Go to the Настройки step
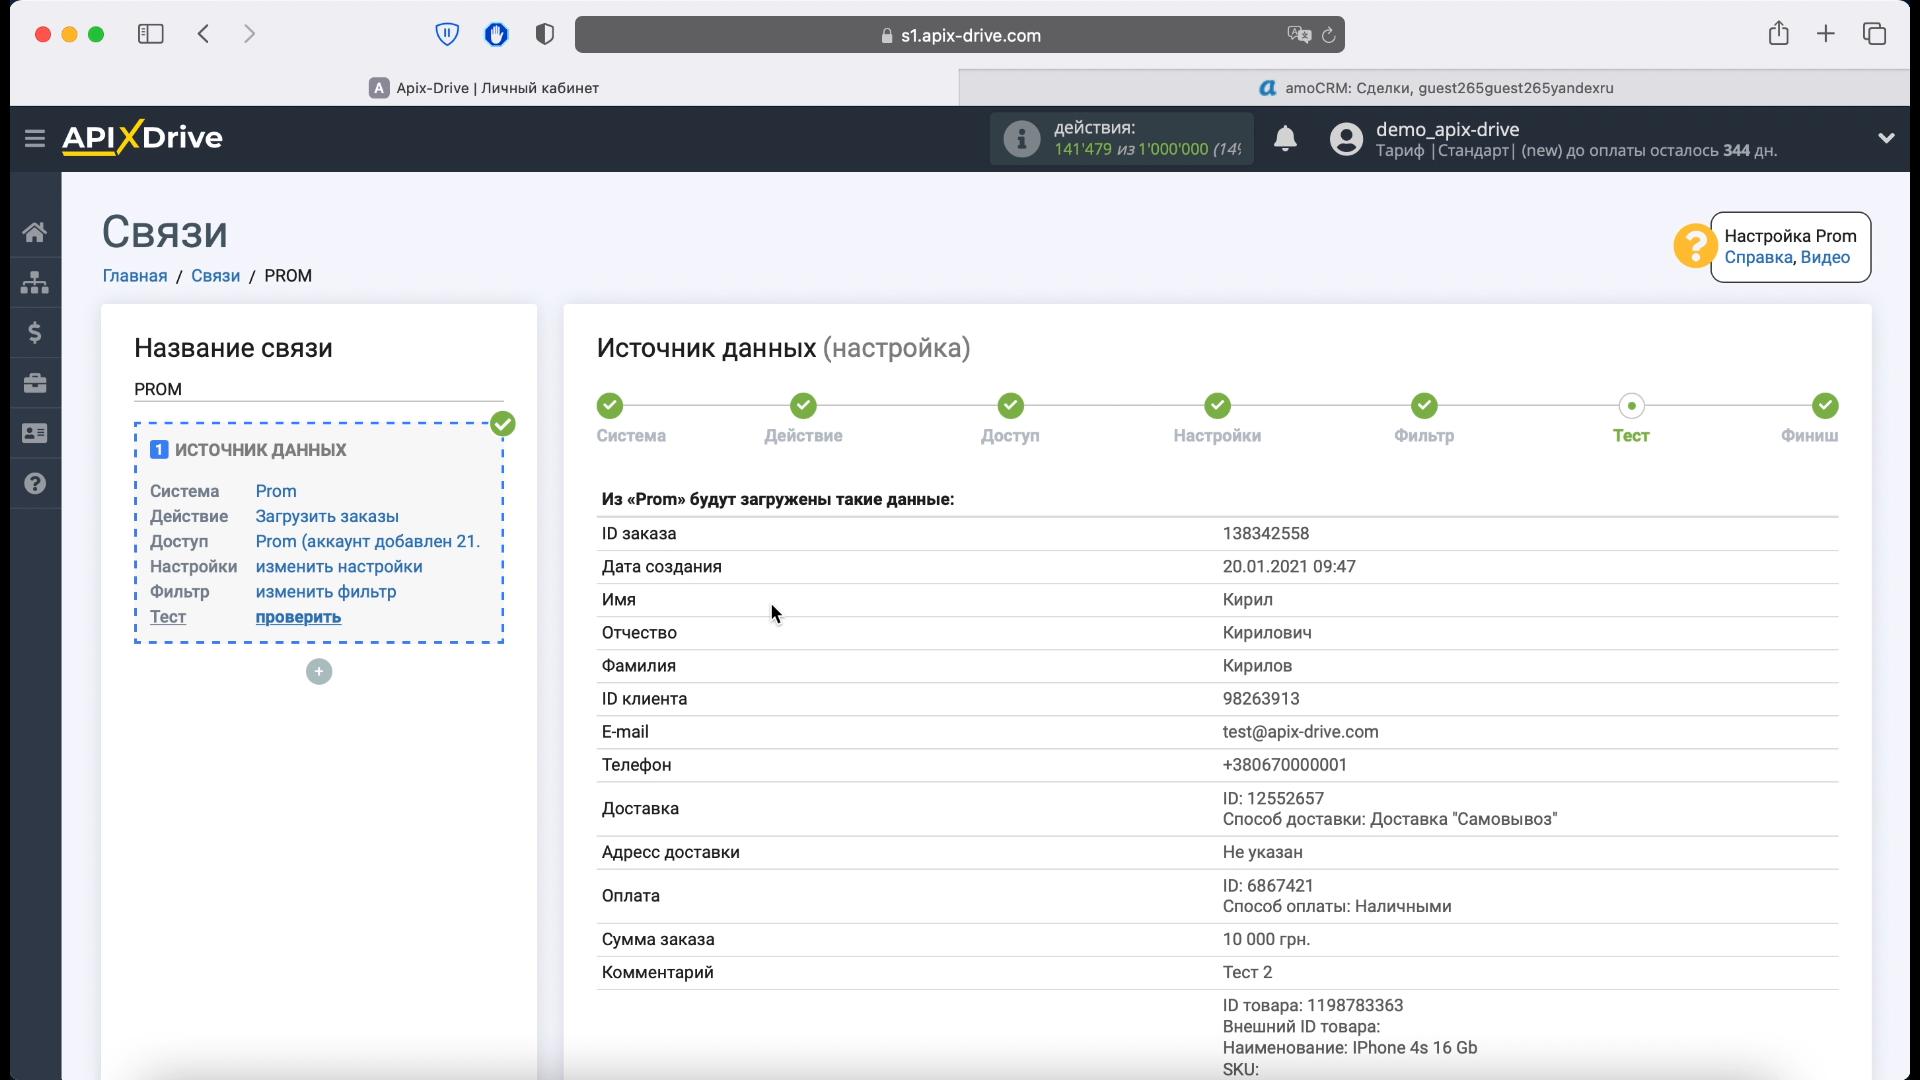Image resolution: width=1920 pixels, height=1080 pixels. coord(1217,406)
